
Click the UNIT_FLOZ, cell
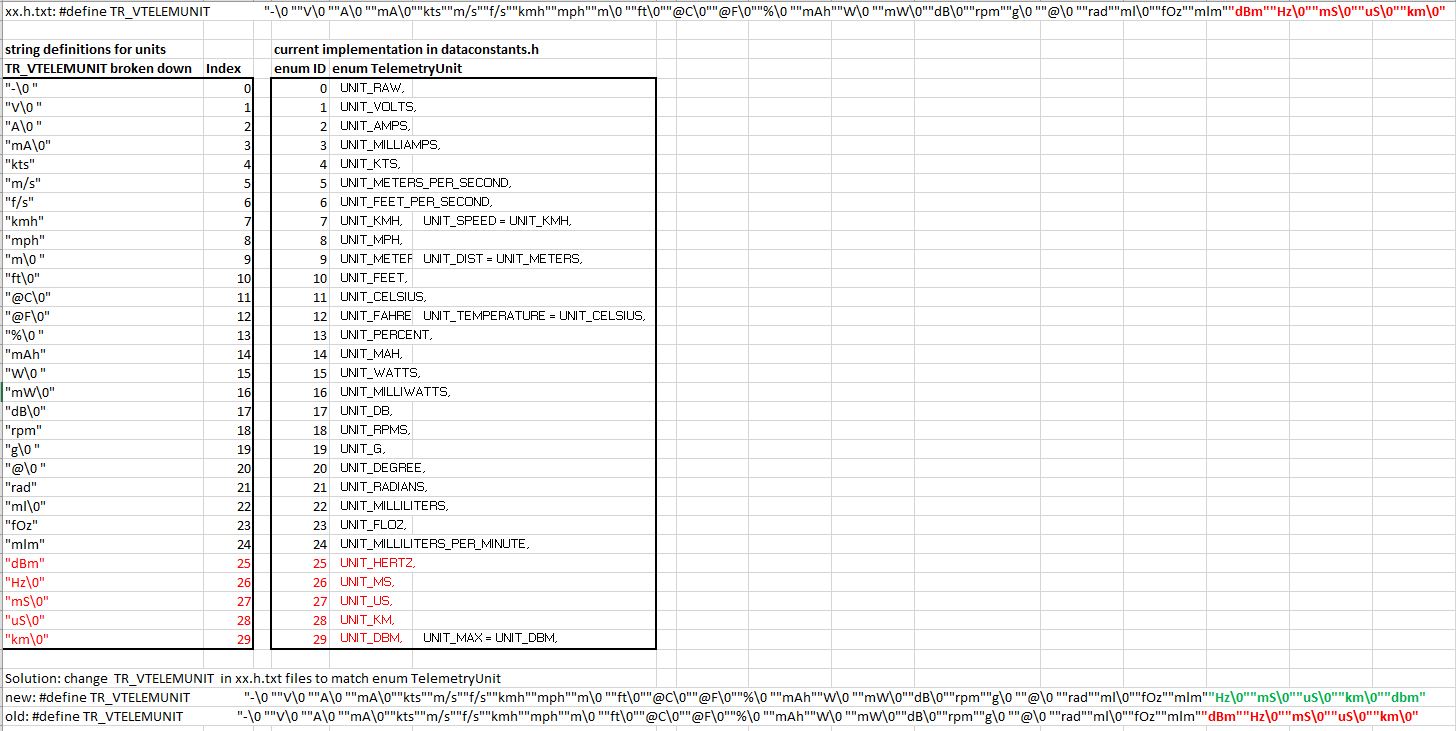(x=373, y=525)
